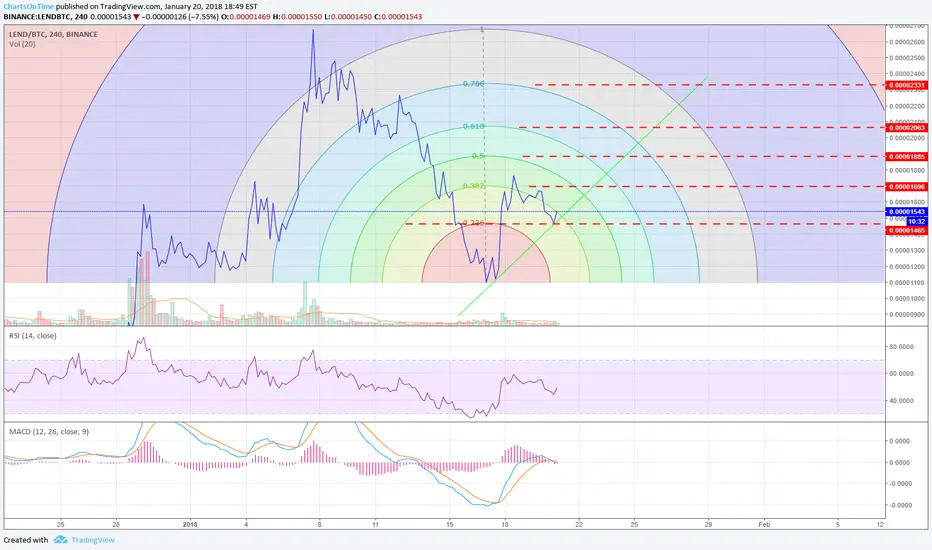The image size is (932, 550).
Task: Click the 22 date label on time axis
Action: [579, 524]
